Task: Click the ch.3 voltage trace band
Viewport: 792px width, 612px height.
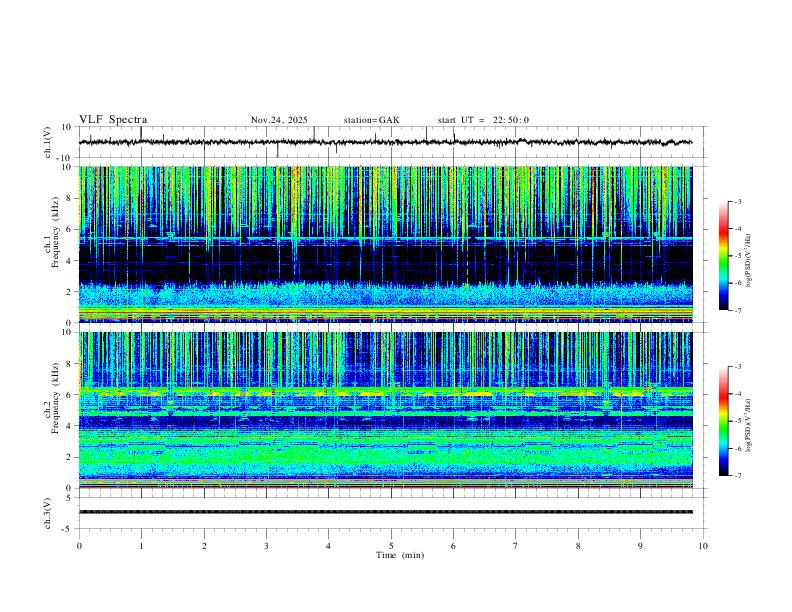Action: (x=385, y=512)
